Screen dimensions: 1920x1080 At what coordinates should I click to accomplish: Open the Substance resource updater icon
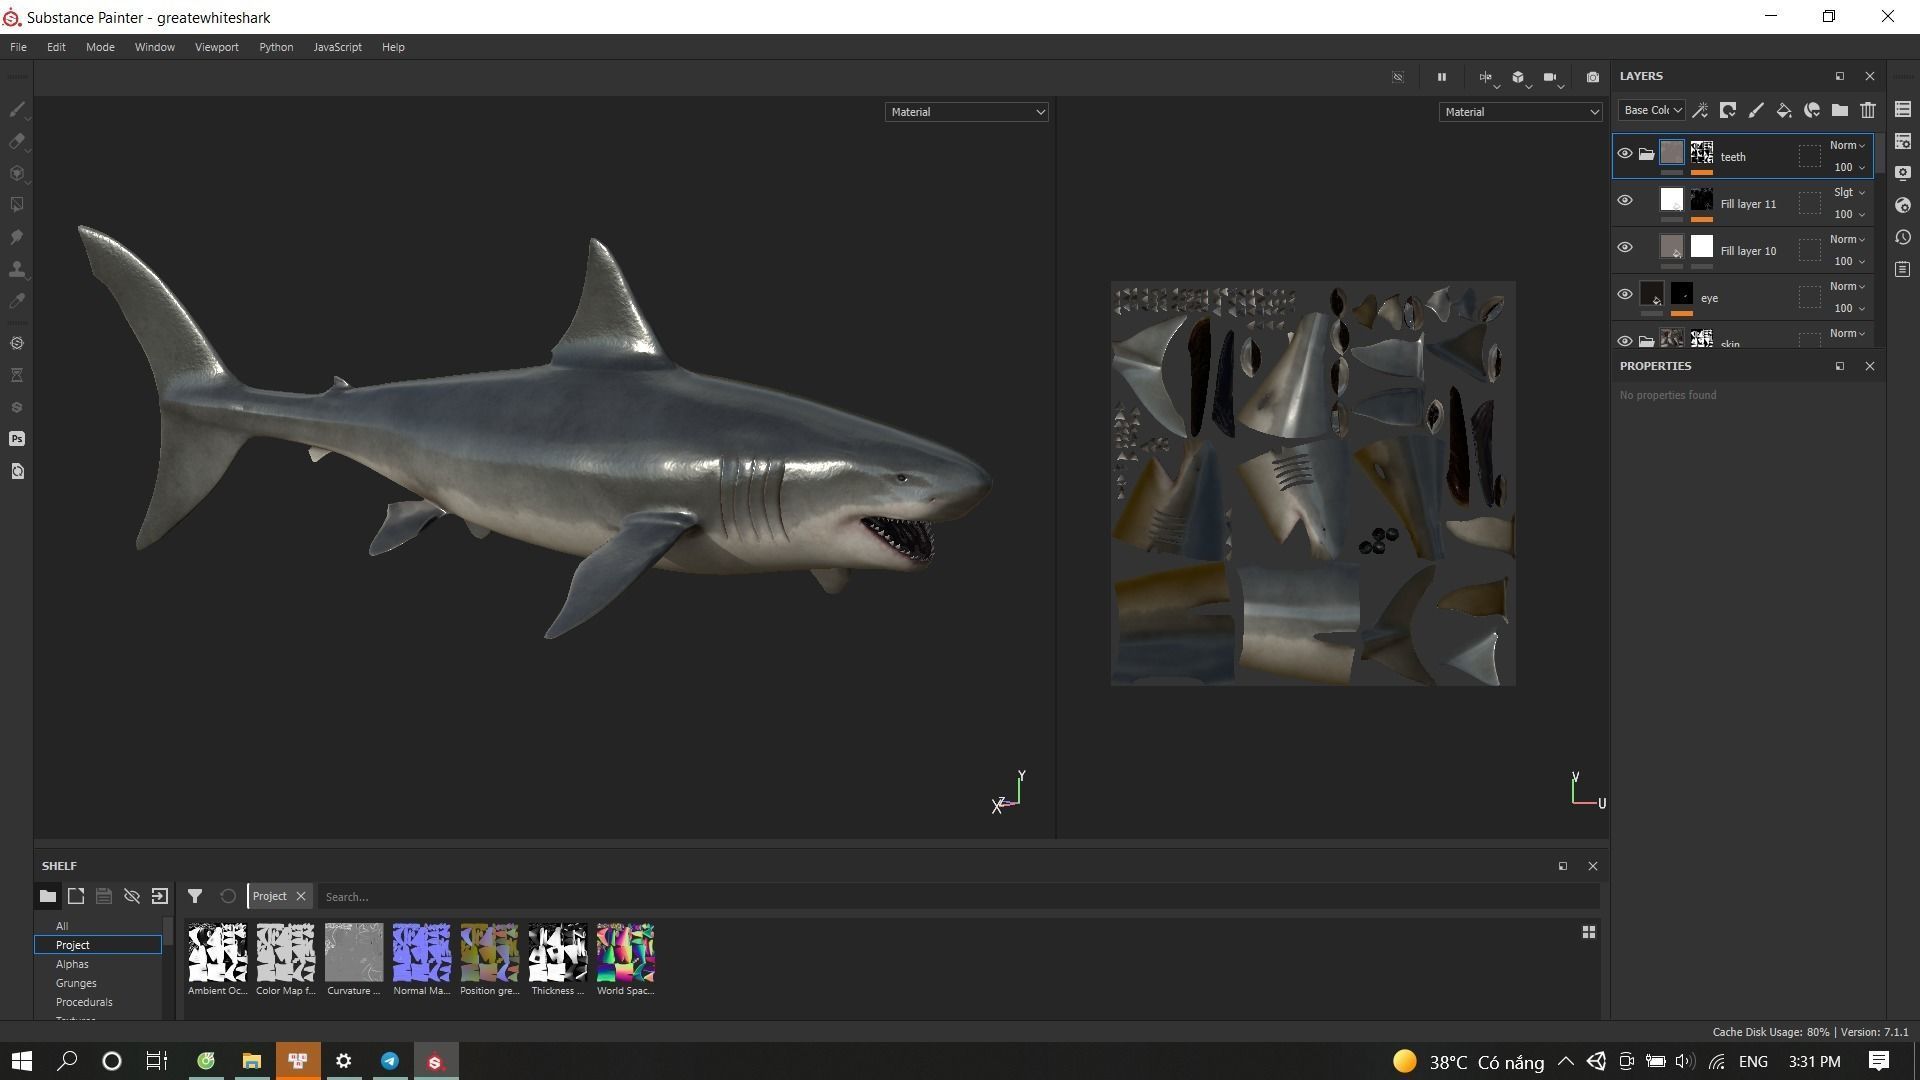(17, 343)
